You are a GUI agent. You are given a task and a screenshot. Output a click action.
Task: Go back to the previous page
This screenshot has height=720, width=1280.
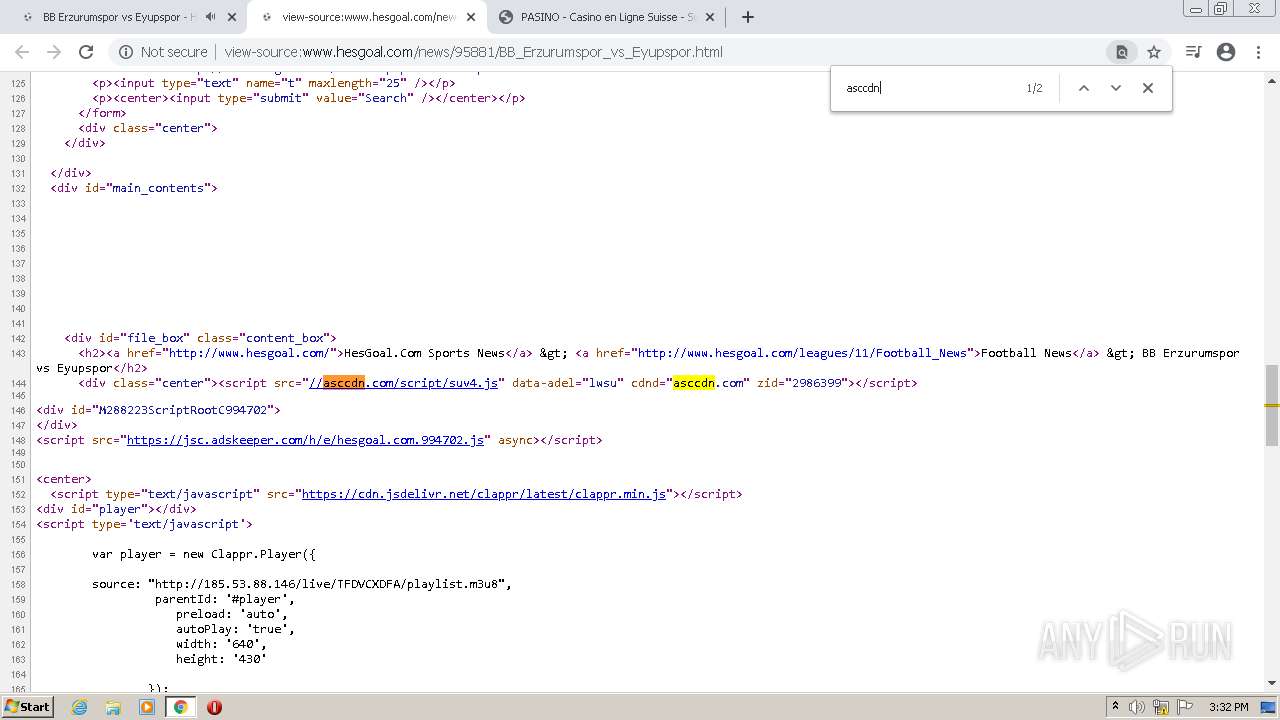coord(22,52)
